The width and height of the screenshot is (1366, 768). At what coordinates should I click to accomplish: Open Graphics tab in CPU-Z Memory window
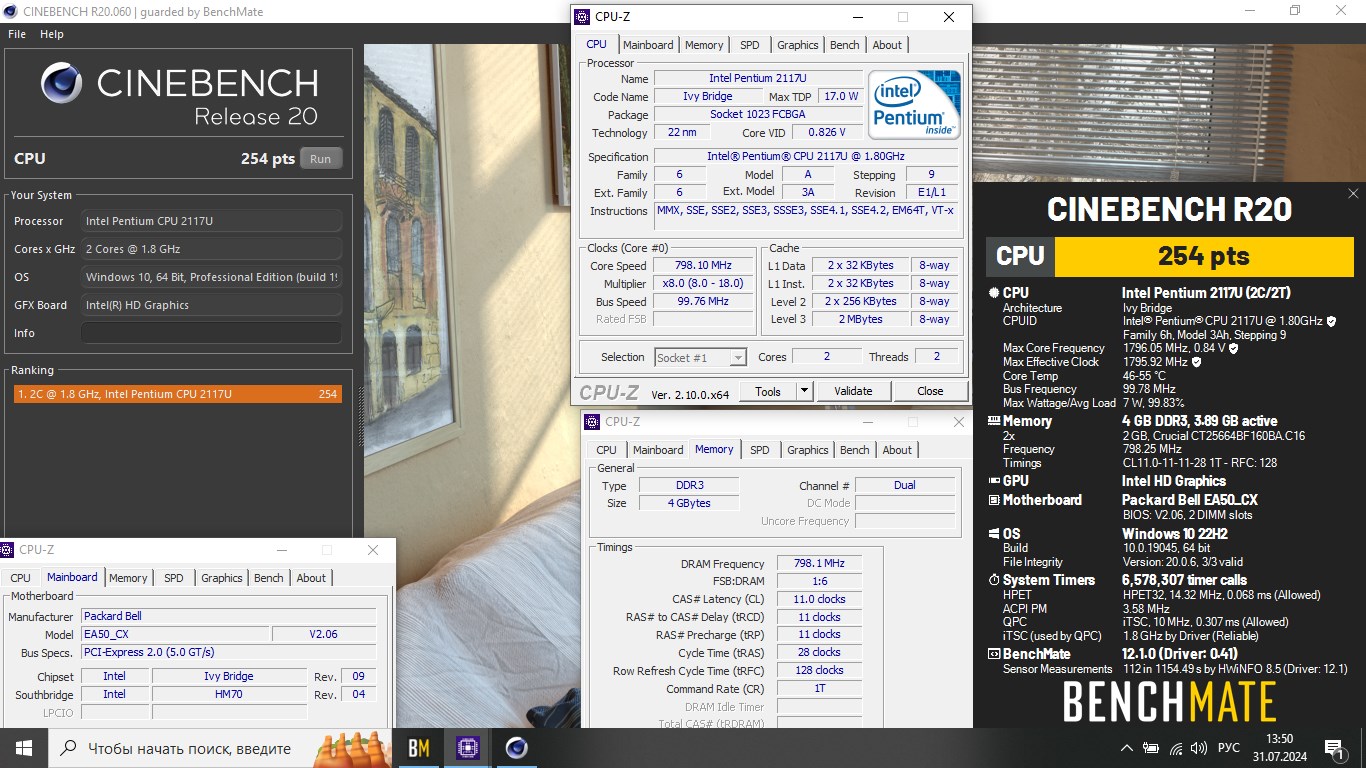click(x=808, y=450)
